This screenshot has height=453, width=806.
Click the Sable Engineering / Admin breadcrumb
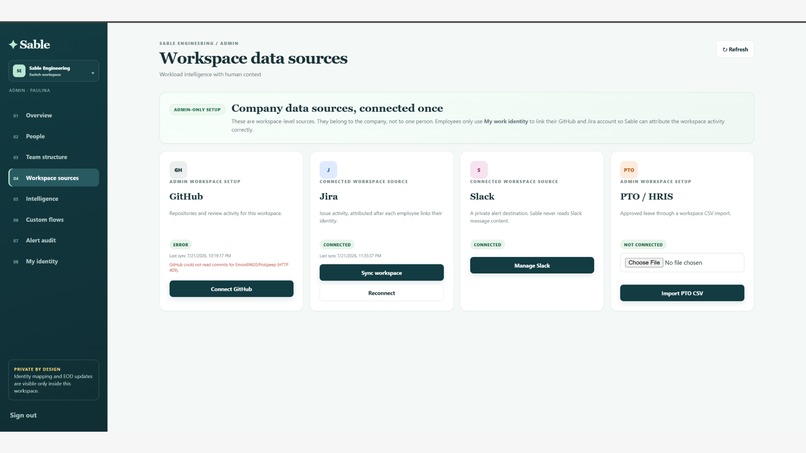199,43
